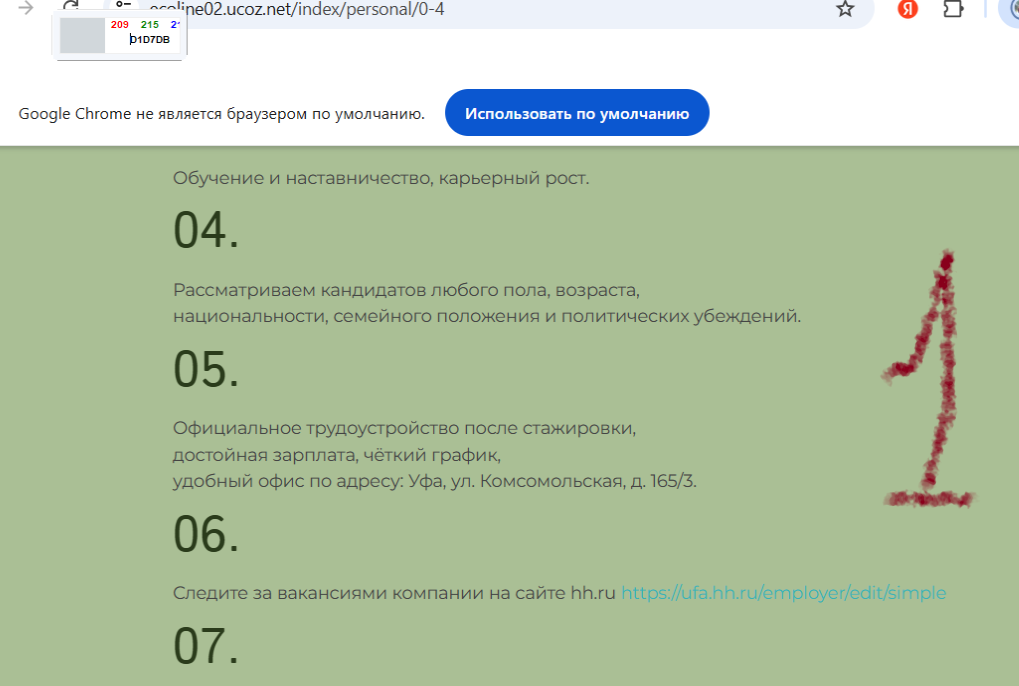Click the reload page icon
This screenshot has width=1019, height=686.
(x=72, y=8)
